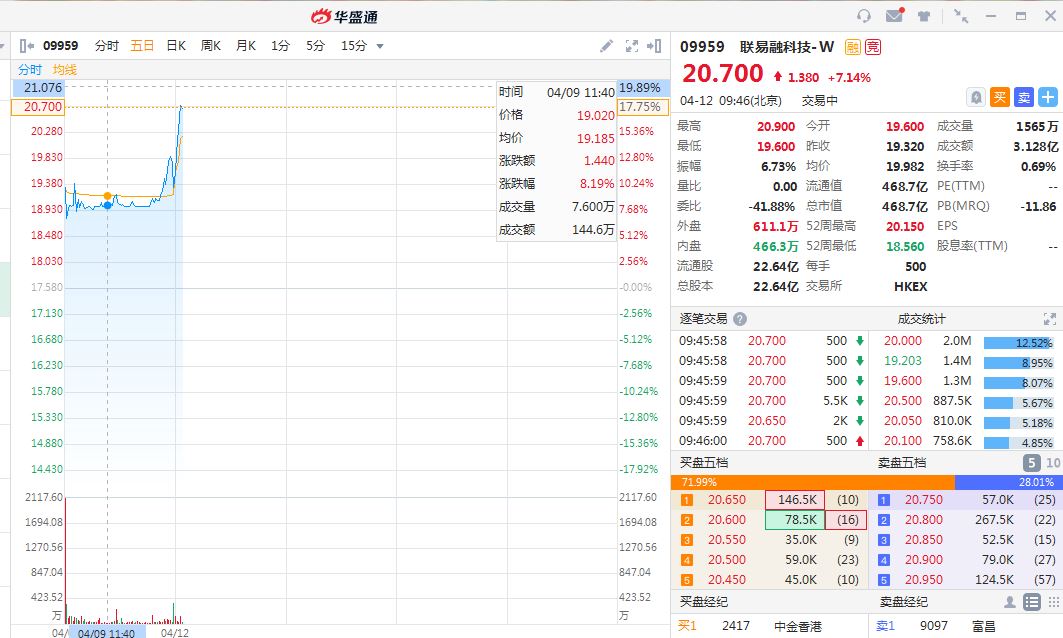
Task: Expand chart to fullscreen view
Action: [x=631, y=46]
